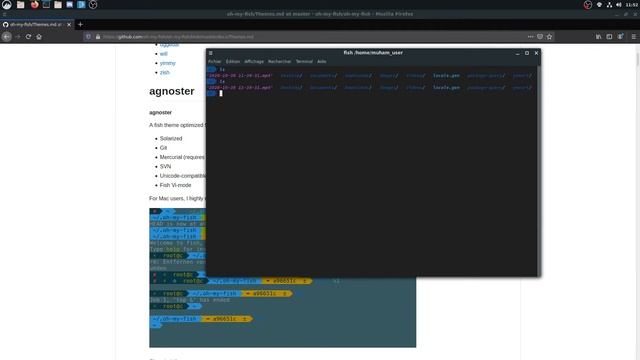Open the Rechercher menu in terminal

pyautogui.click(x=280, y=61)
